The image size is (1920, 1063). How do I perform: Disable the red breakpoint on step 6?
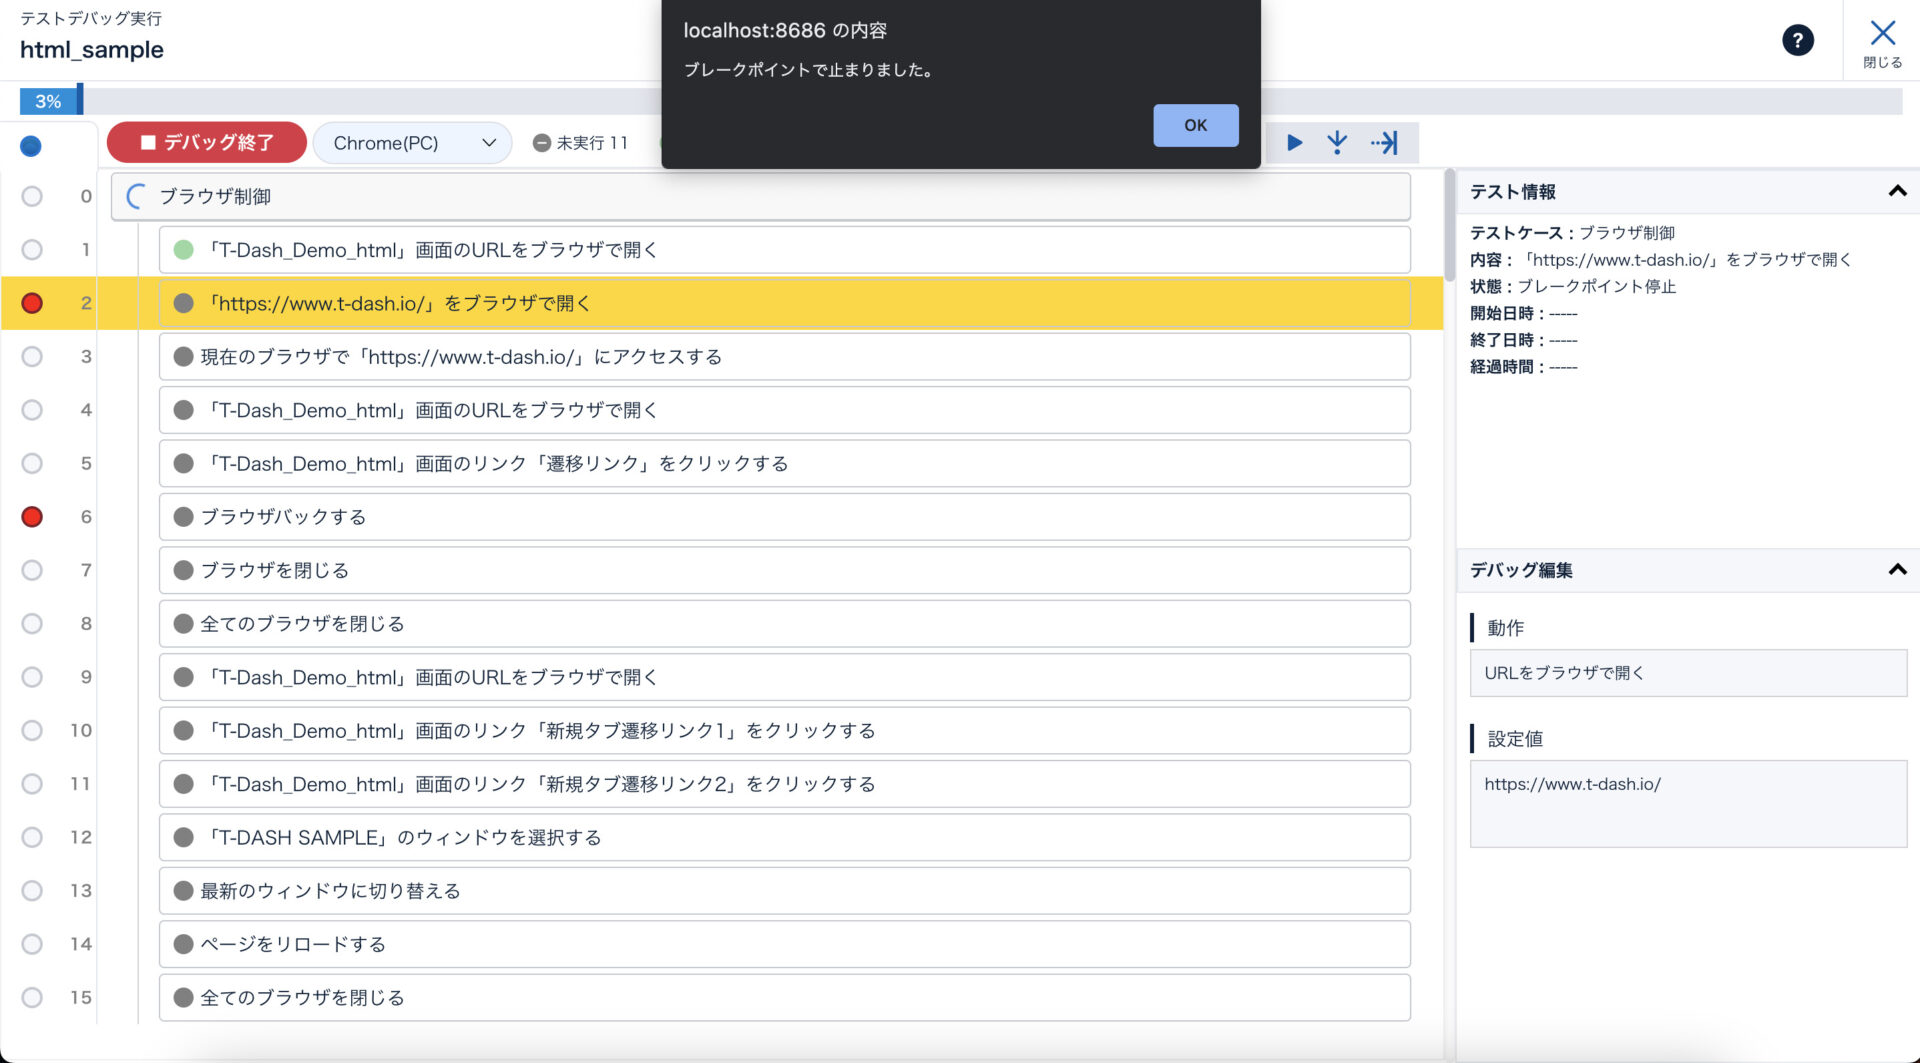pos(32,517)
